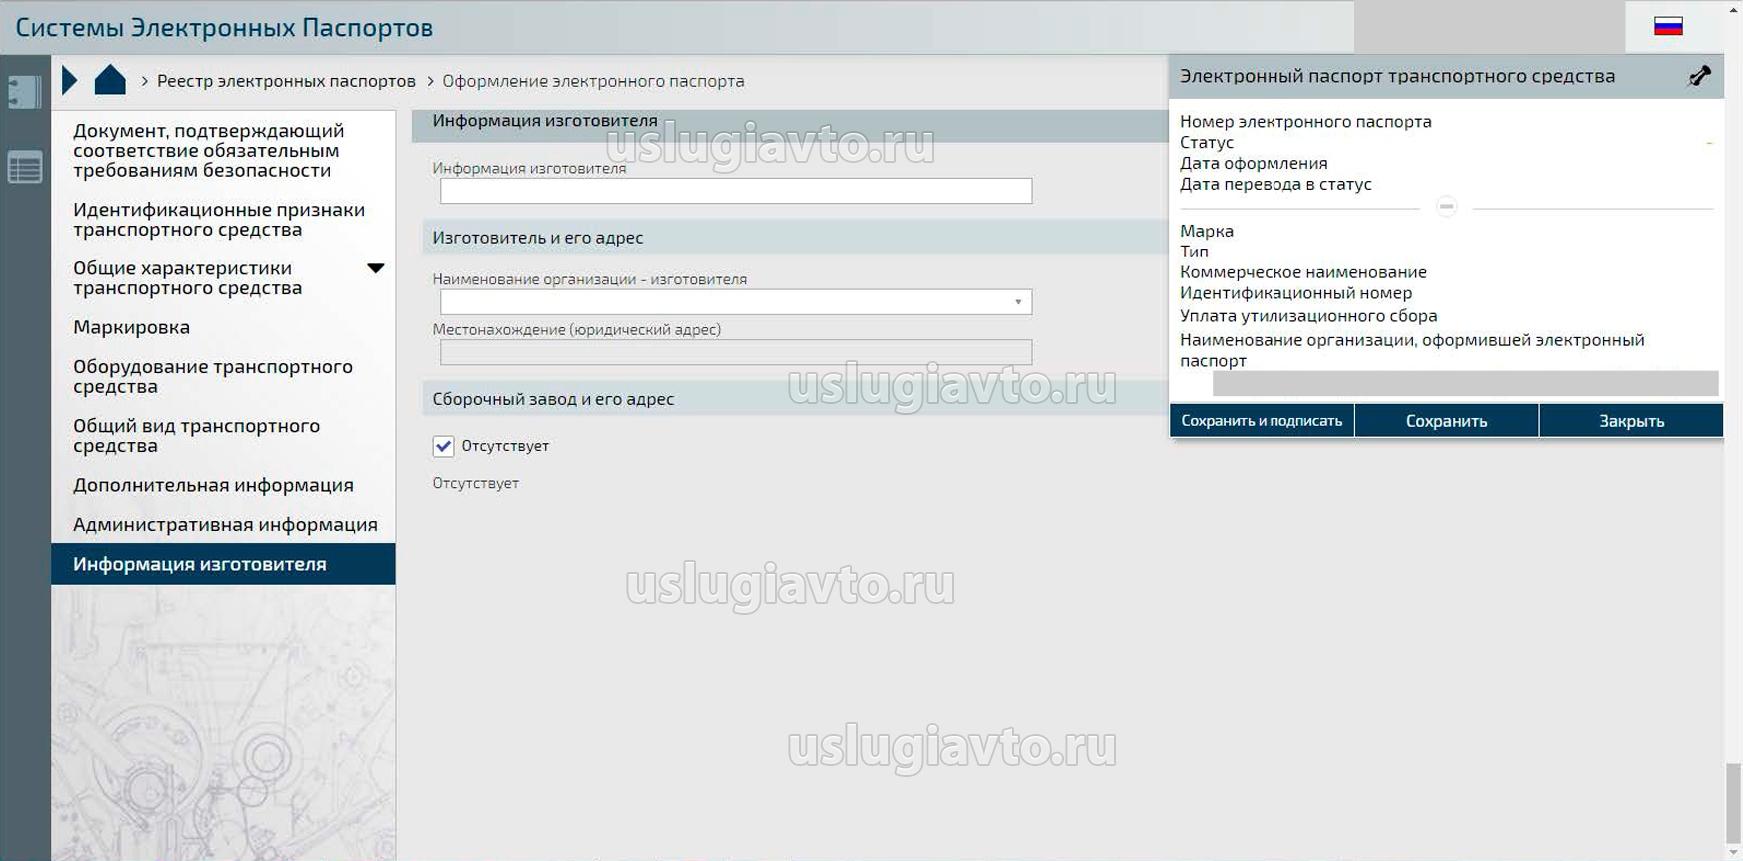Viewport: 1743px width, 861px height.
Task: Click the vertical scrollbar on the right
Action: click(x=1733, y=800)
